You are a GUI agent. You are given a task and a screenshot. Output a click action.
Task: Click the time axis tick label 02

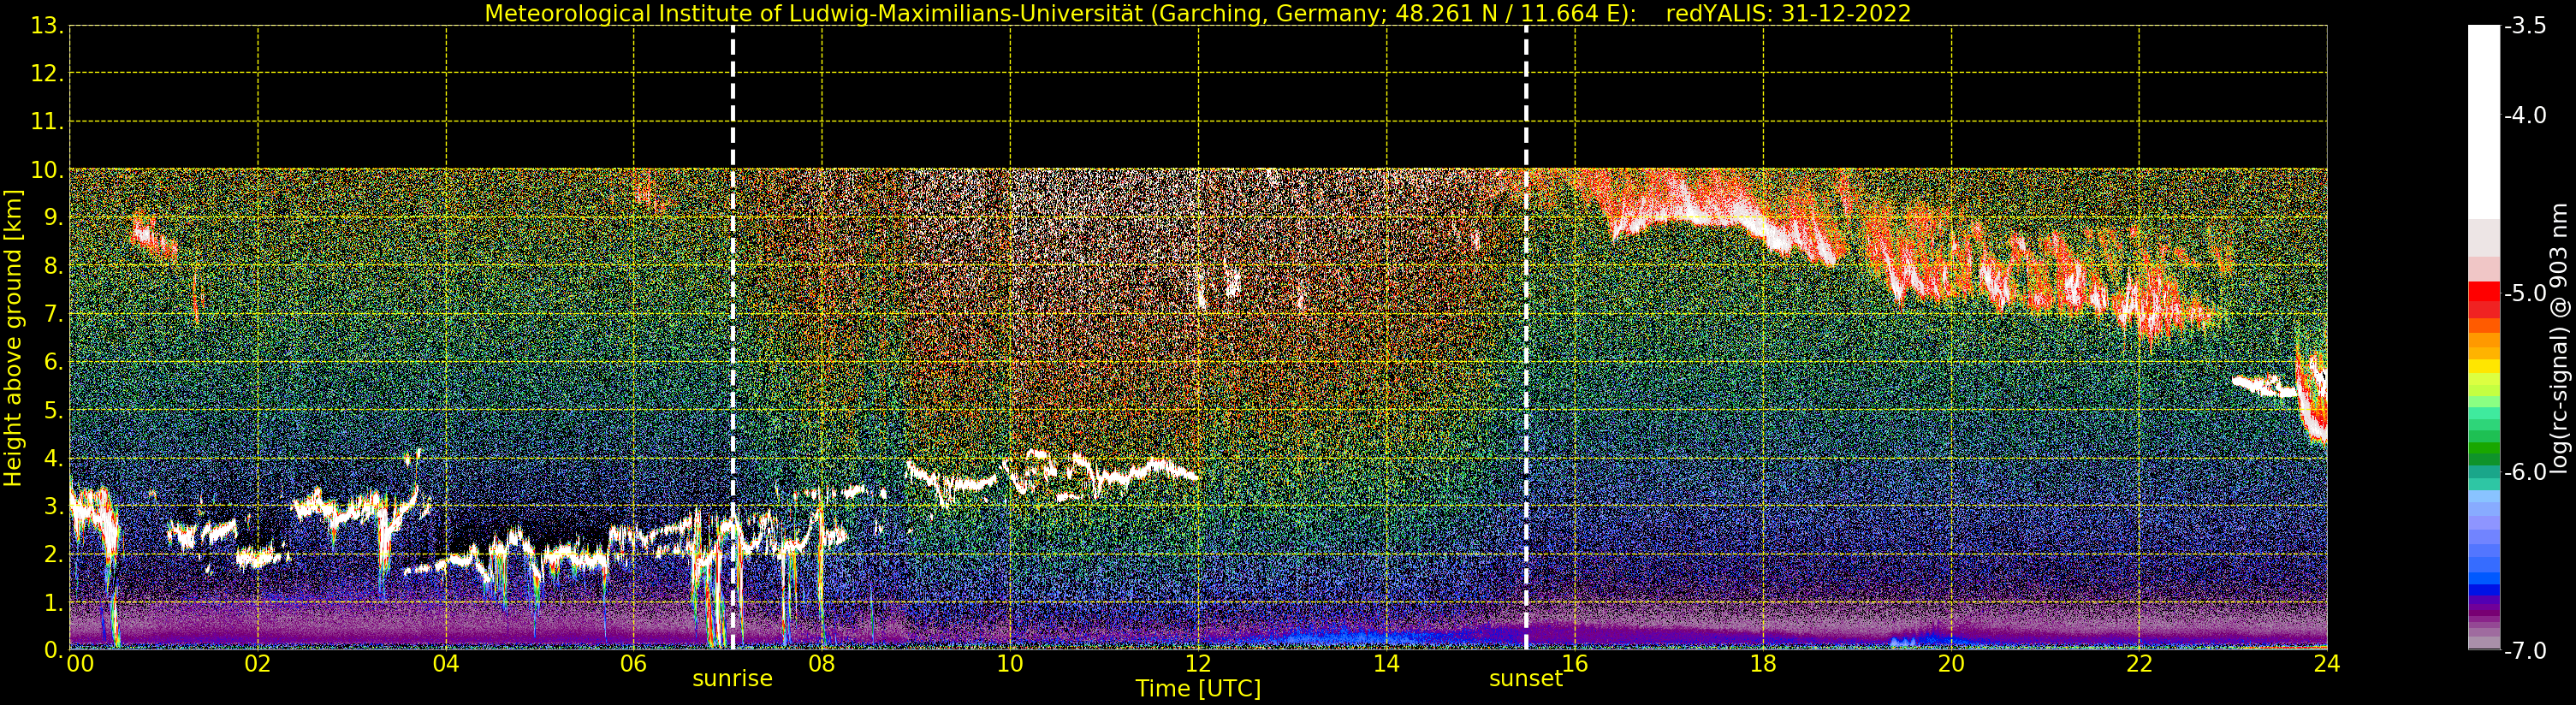[x=257, y=664]
